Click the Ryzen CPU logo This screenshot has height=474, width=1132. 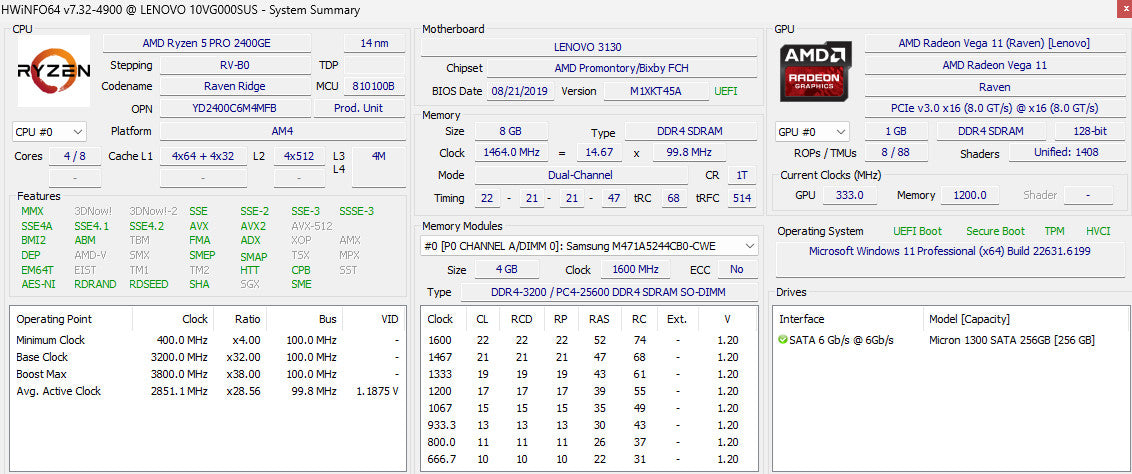coord(53,71)
